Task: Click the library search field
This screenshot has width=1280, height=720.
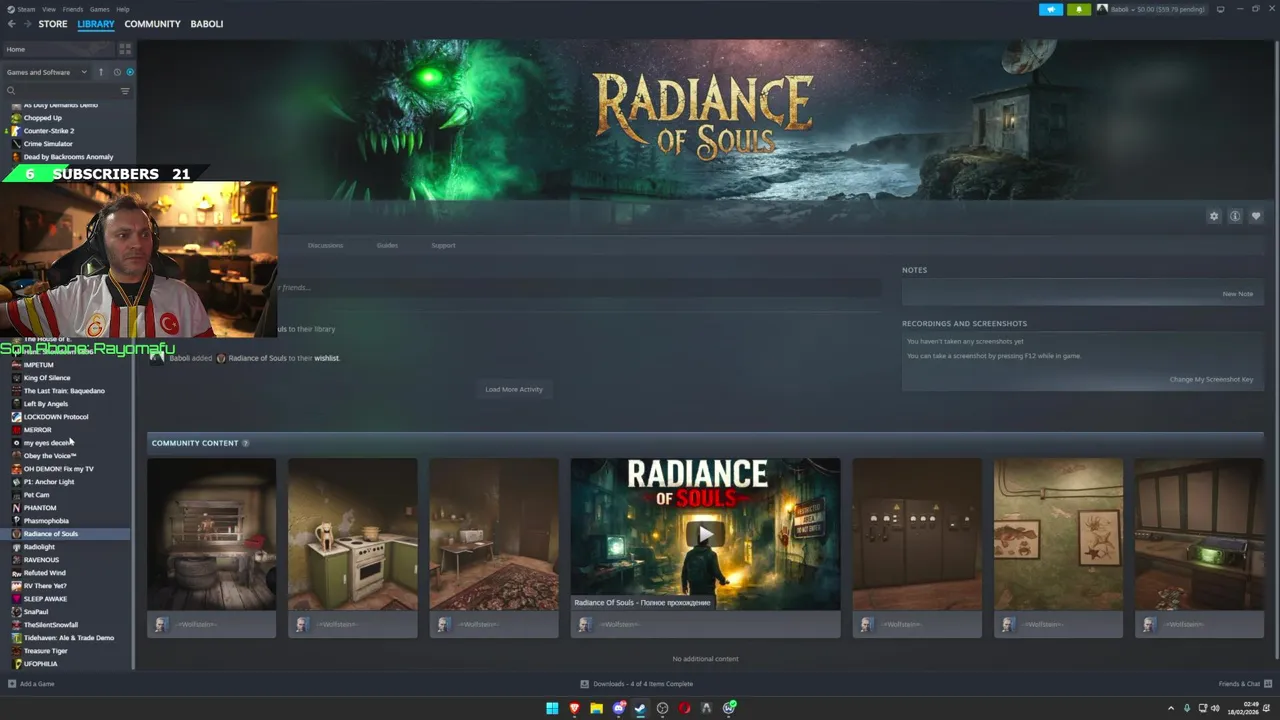Action: tap(60, 91)
